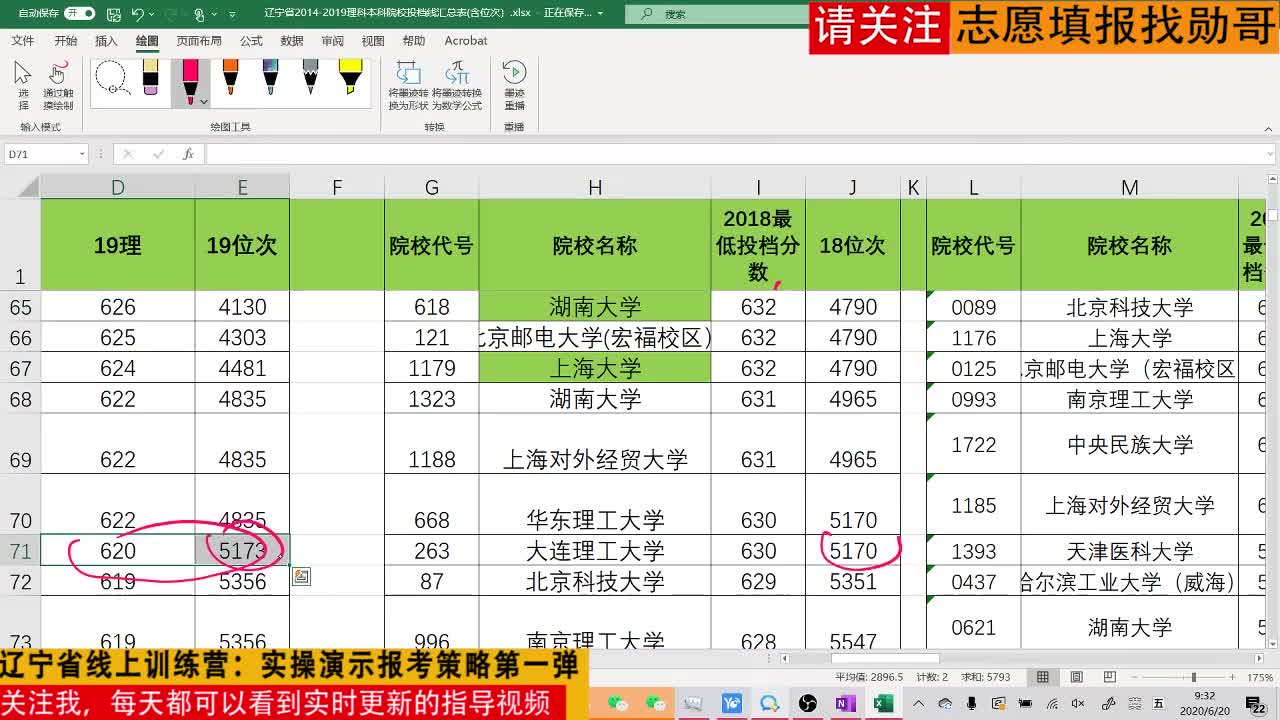This screenshot has height=720, width=1280.
Task: Click Excel icon in taskbar
Action: click(x=883, y=704)
